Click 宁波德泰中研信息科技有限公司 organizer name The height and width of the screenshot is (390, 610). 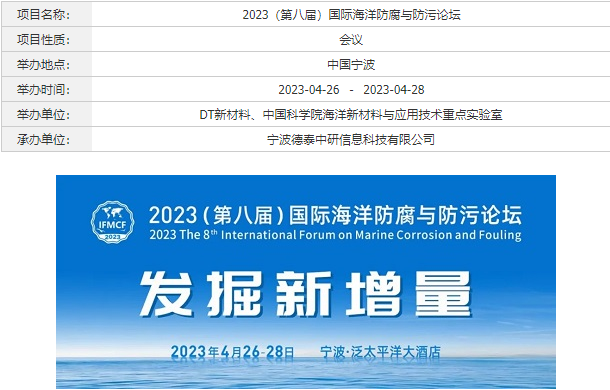coord(351,140)
